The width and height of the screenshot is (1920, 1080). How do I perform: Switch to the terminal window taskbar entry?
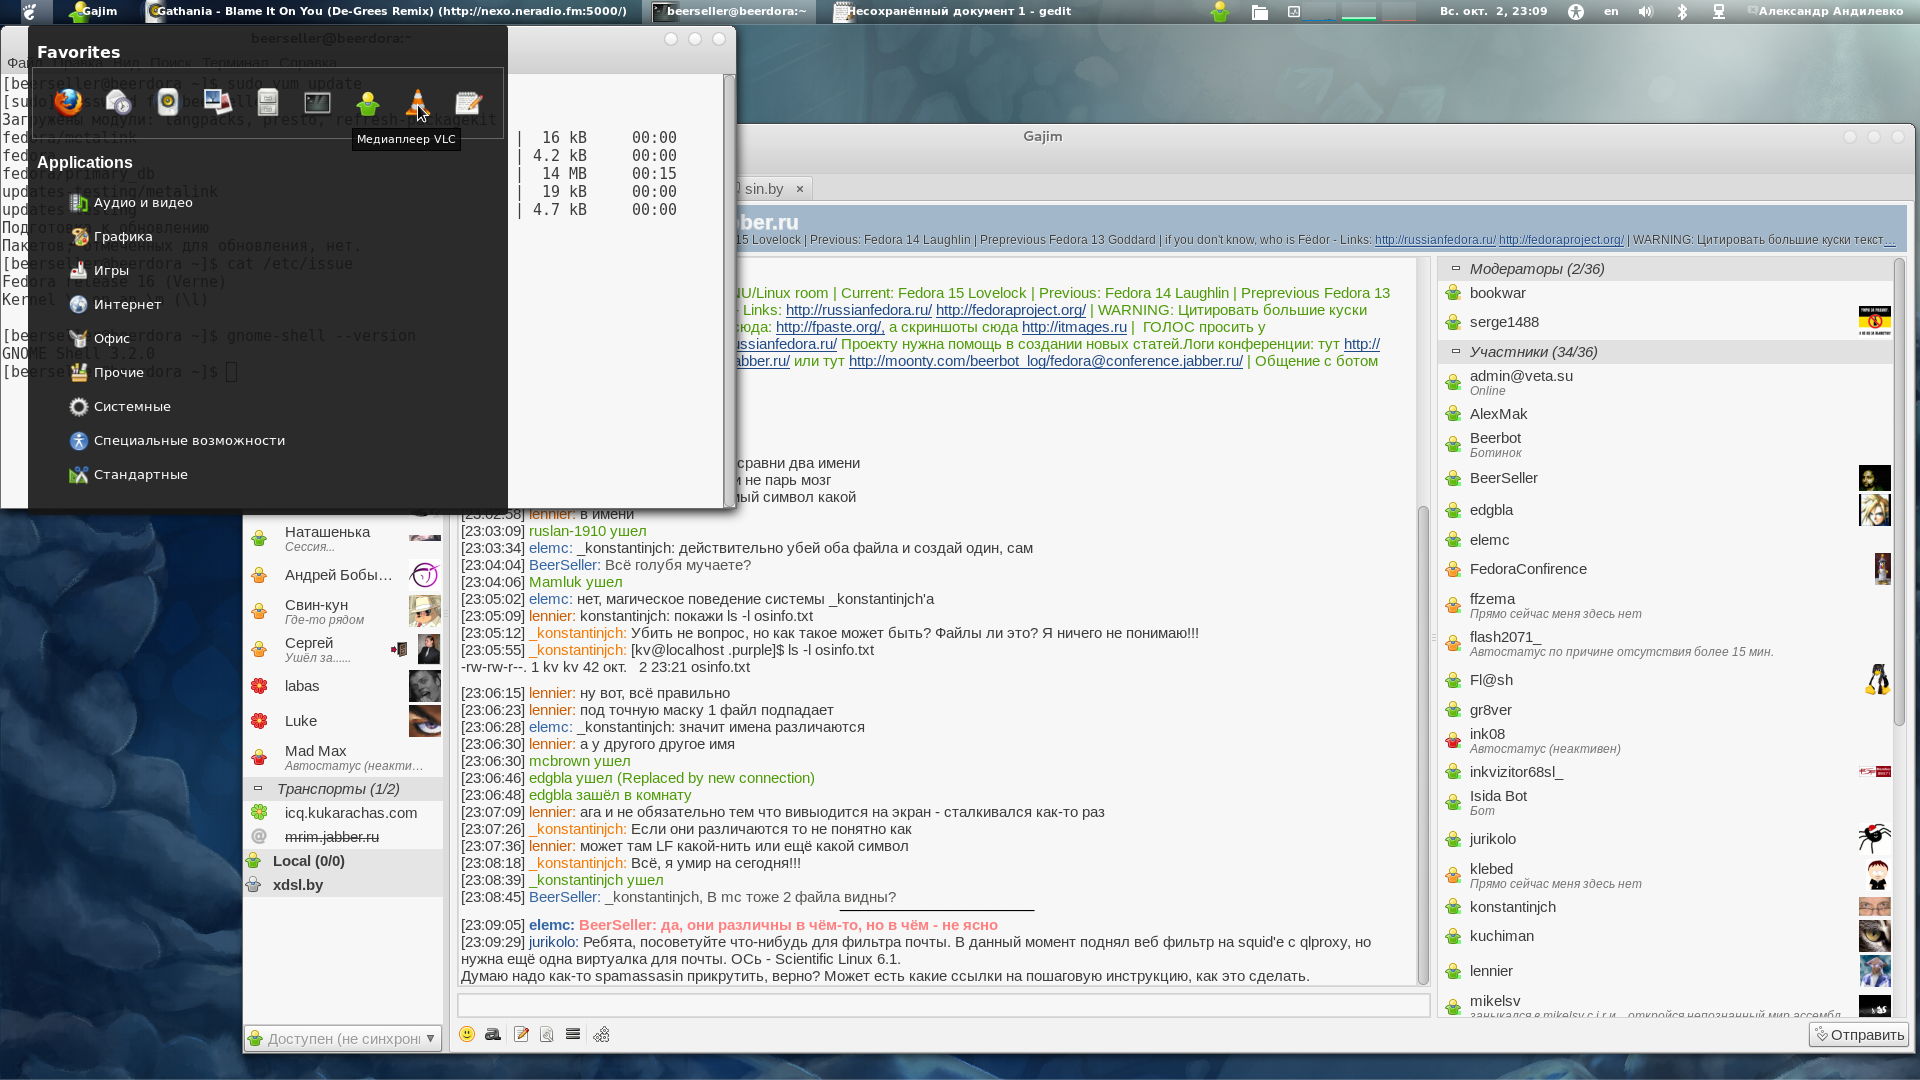tap(729, 12)
